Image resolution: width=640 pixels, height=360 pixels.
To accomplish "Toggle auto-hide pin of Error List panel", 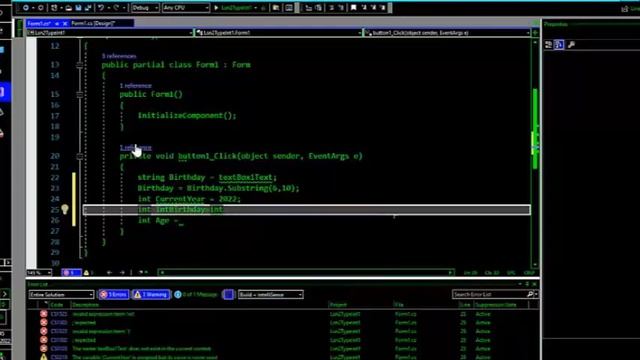I will click(x=527, y=284).
